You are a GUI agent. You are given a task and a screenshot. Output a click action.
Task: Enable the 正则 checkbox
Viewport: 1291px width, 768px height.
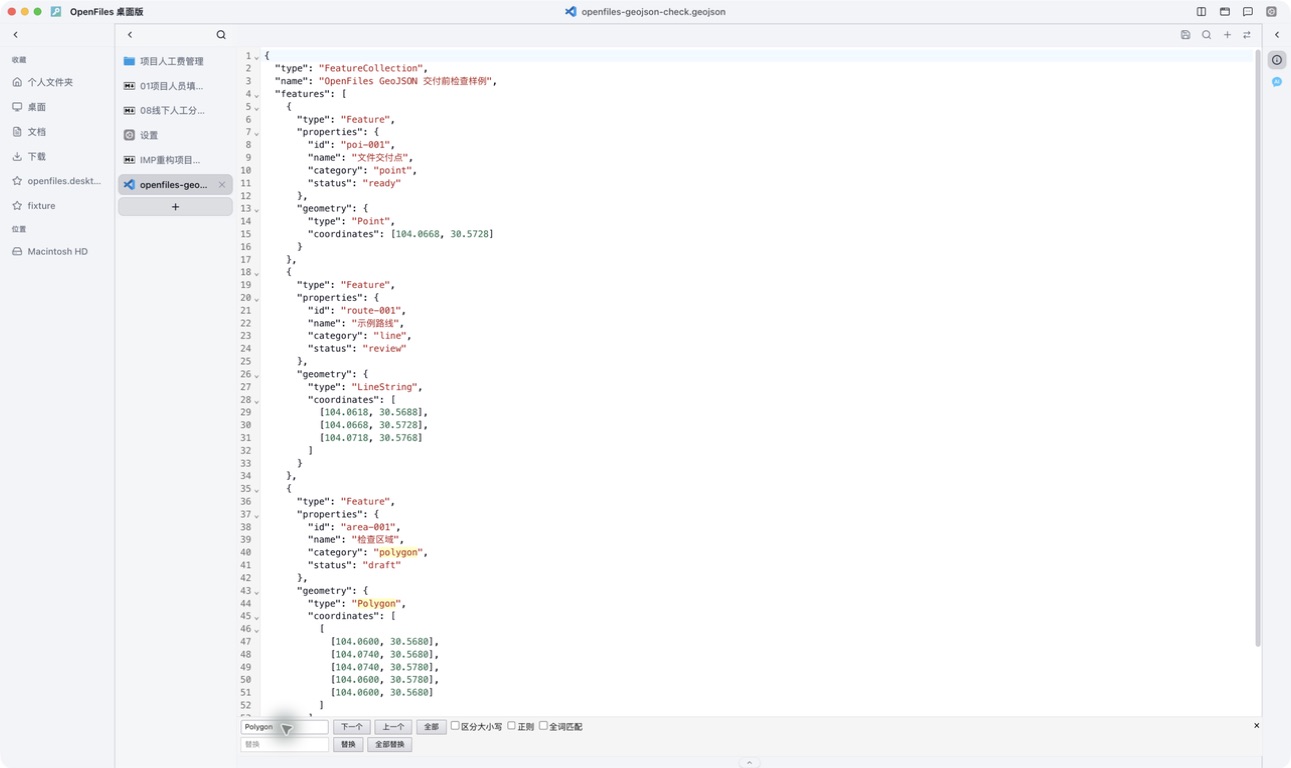[x=511, y=726]
